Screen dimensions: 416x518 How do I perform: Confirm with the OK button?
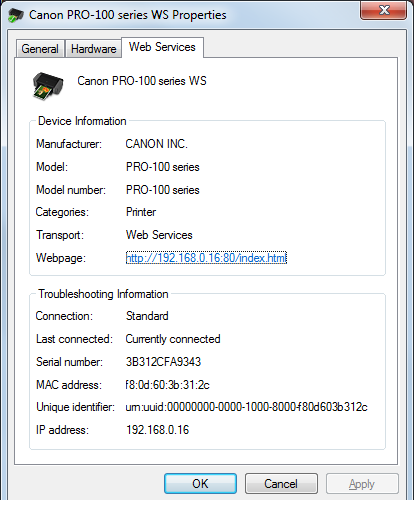[200, 484]
